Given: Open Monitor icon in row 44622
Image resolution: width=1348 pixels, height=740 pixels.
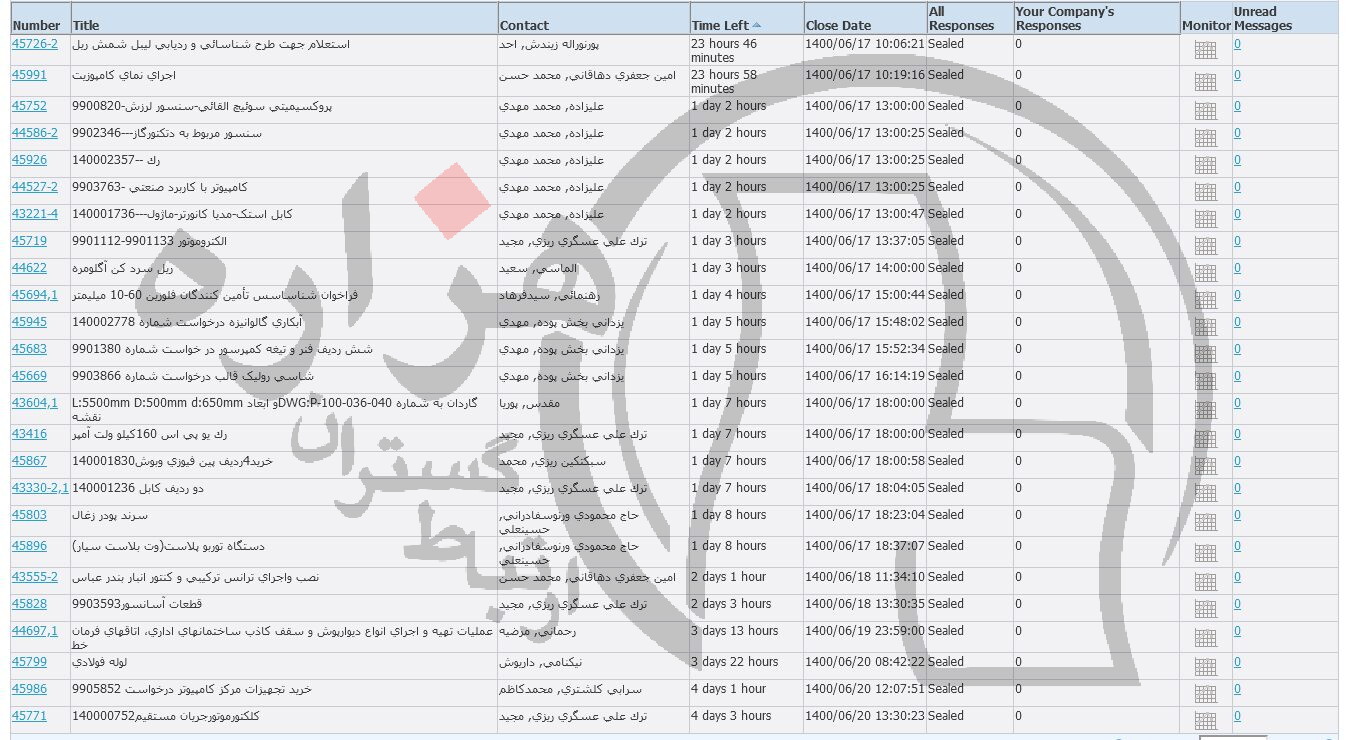Looking at the screenshot, I should tap(1205, 273).
